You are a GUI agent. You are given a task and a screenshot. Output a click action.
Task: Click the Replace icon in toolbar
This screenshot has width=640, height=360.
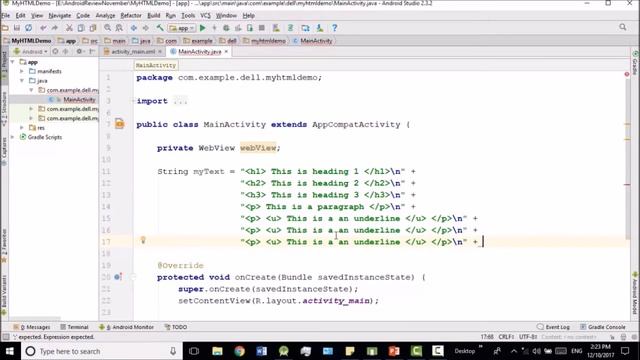click(119, 28)
